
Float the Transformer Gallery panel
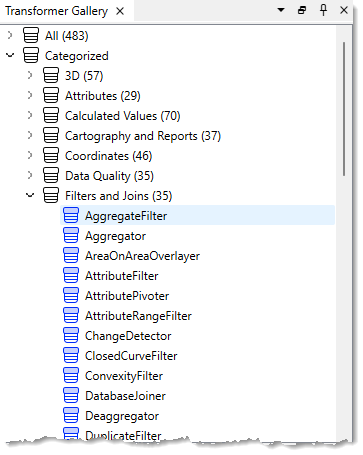click(302, 10)
